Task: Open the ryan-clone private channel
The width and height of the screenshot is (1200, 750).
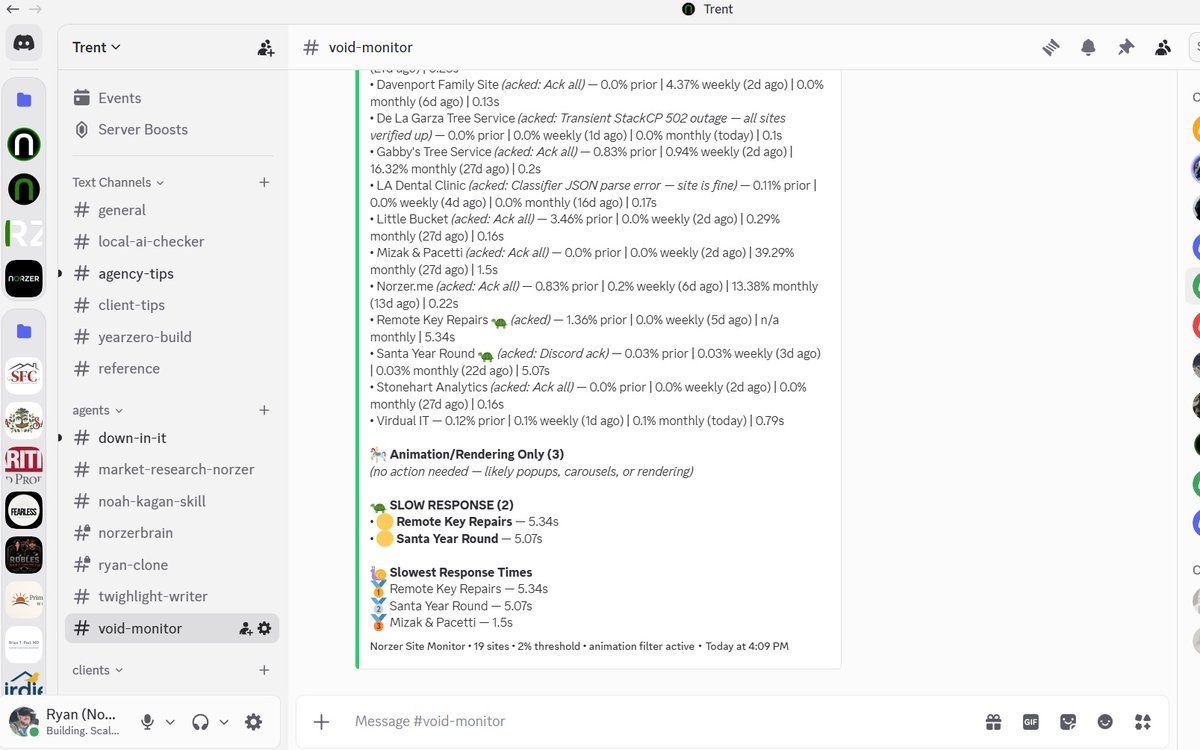Action: tap(172, 565)
